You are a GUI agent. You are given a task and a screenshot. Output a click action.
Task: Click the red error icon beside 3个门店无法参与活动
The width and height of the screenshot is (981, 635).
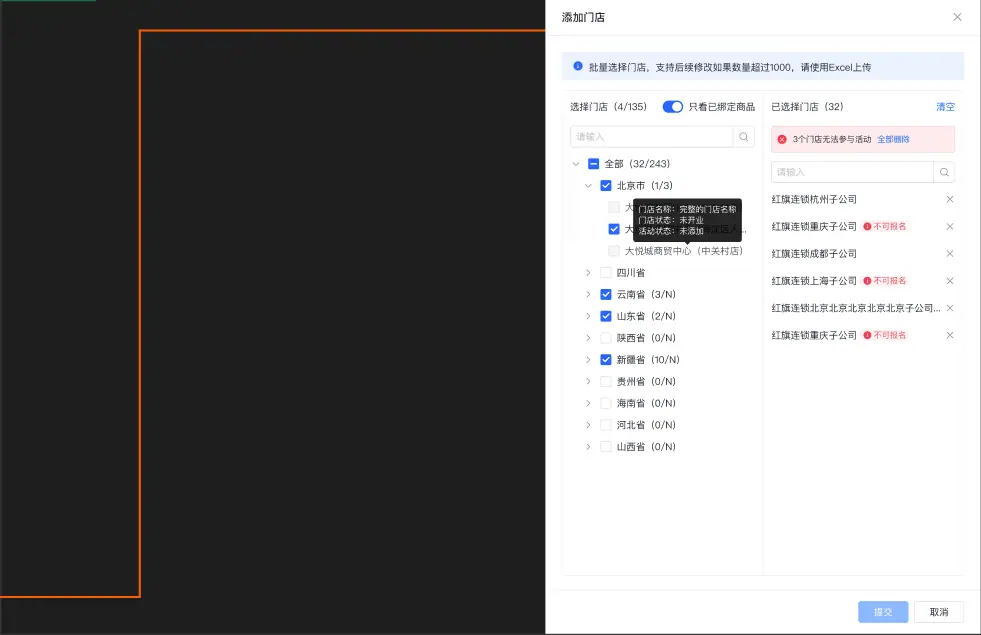pyautogui.click(x=782, y=140)
